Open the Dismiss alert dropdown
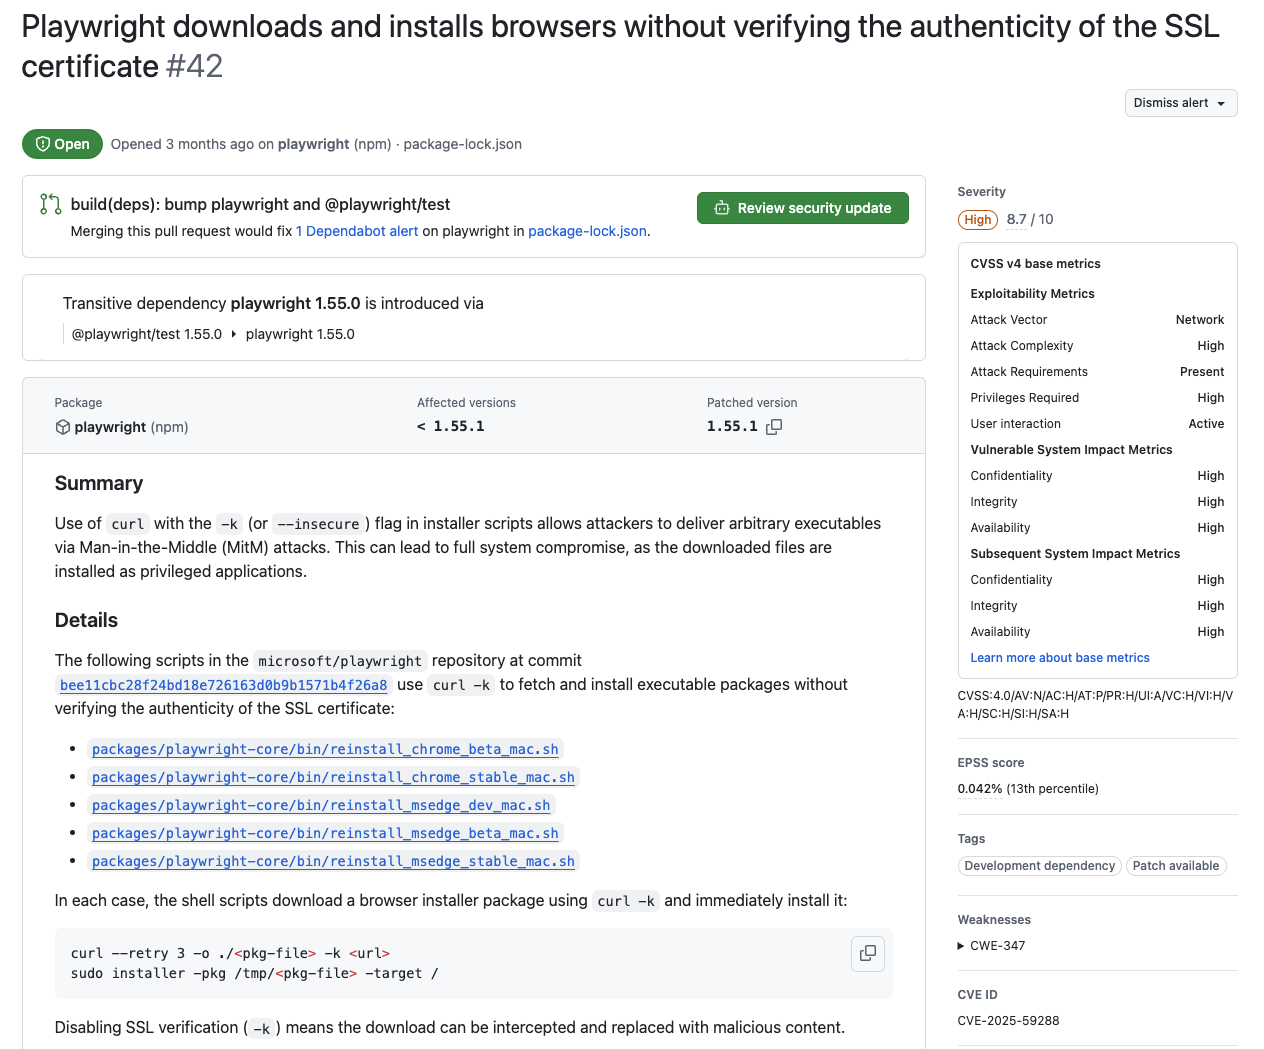Screen dimensions: 1264x1049 click(x=1180, y=103)
